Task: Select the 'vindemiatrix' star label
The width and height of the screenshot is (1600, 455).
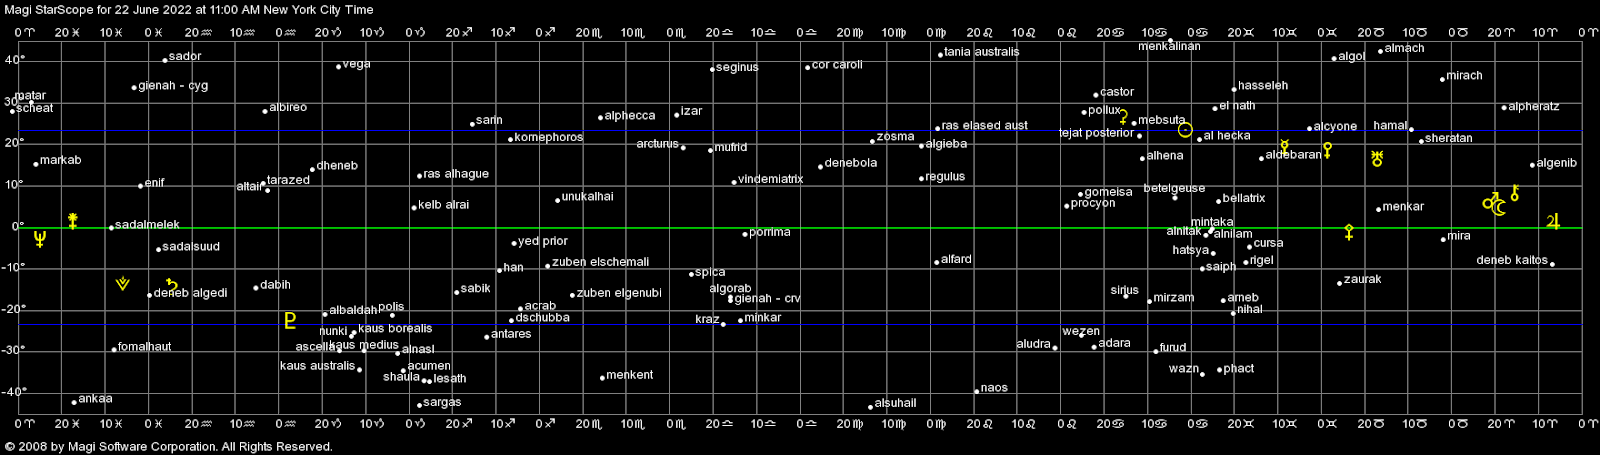Action: (x=771, y=180)
